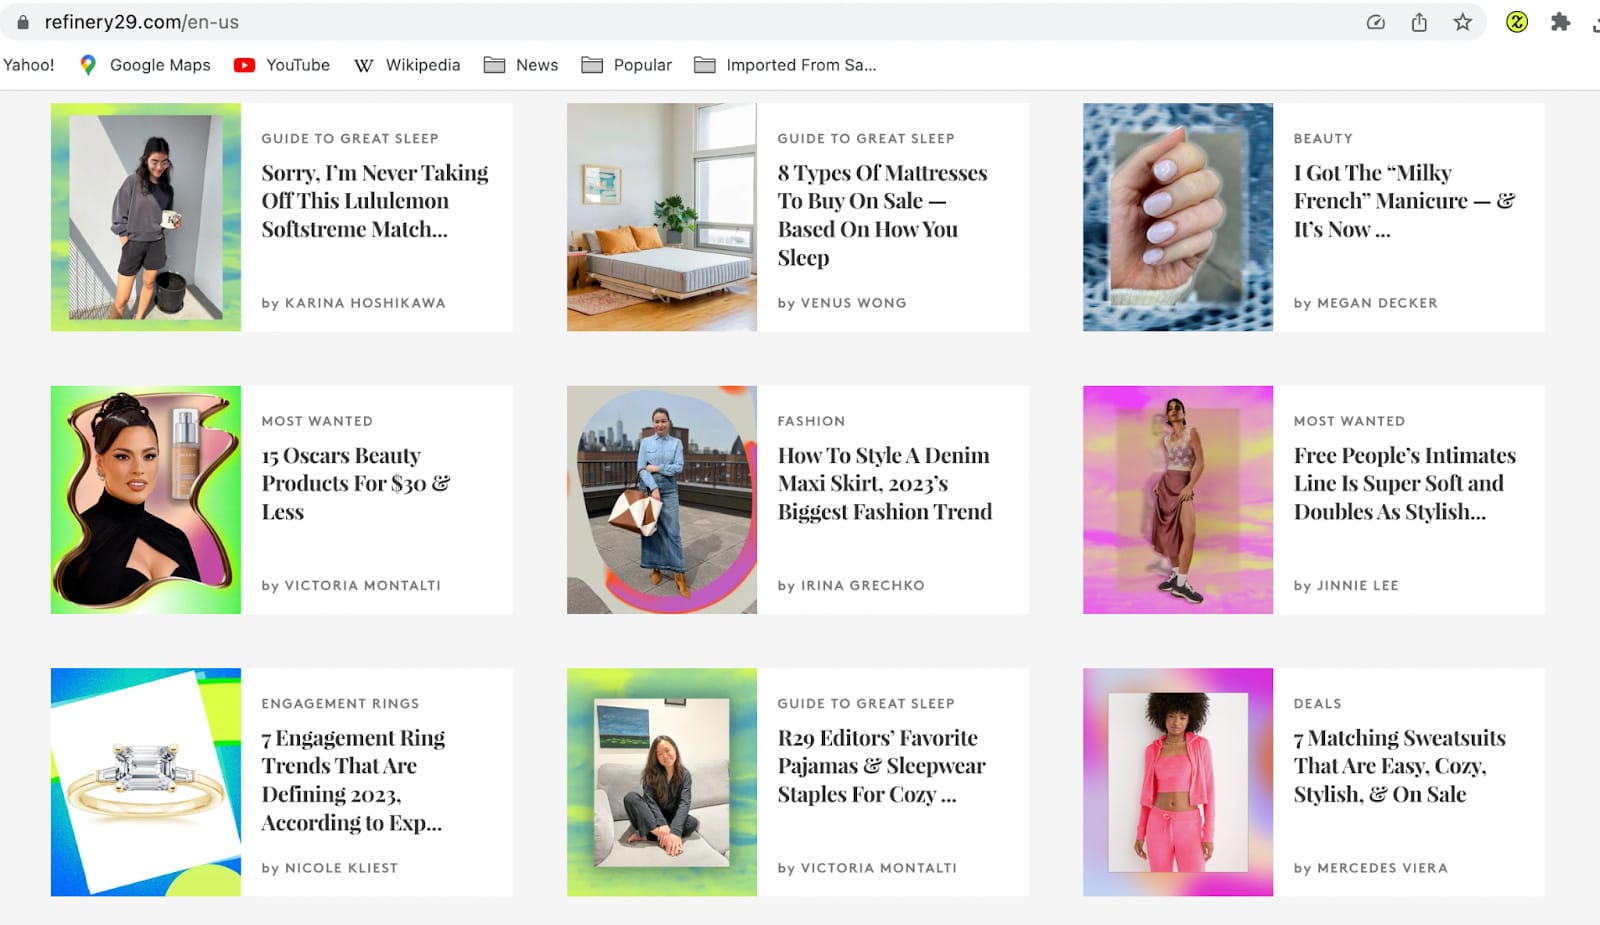This screenshot has height=925, width=1600.
Task: Open the Free People intimates thumbnail
Action: [1178, 500]
